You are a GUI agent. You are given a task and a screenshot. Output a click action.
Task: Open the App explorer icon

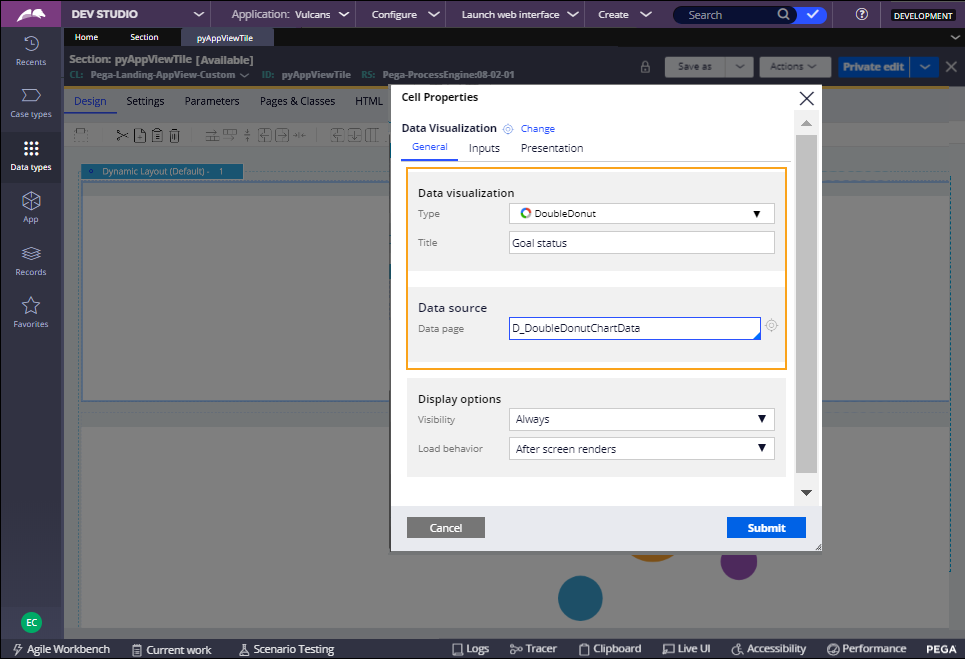tap(31, 207)
